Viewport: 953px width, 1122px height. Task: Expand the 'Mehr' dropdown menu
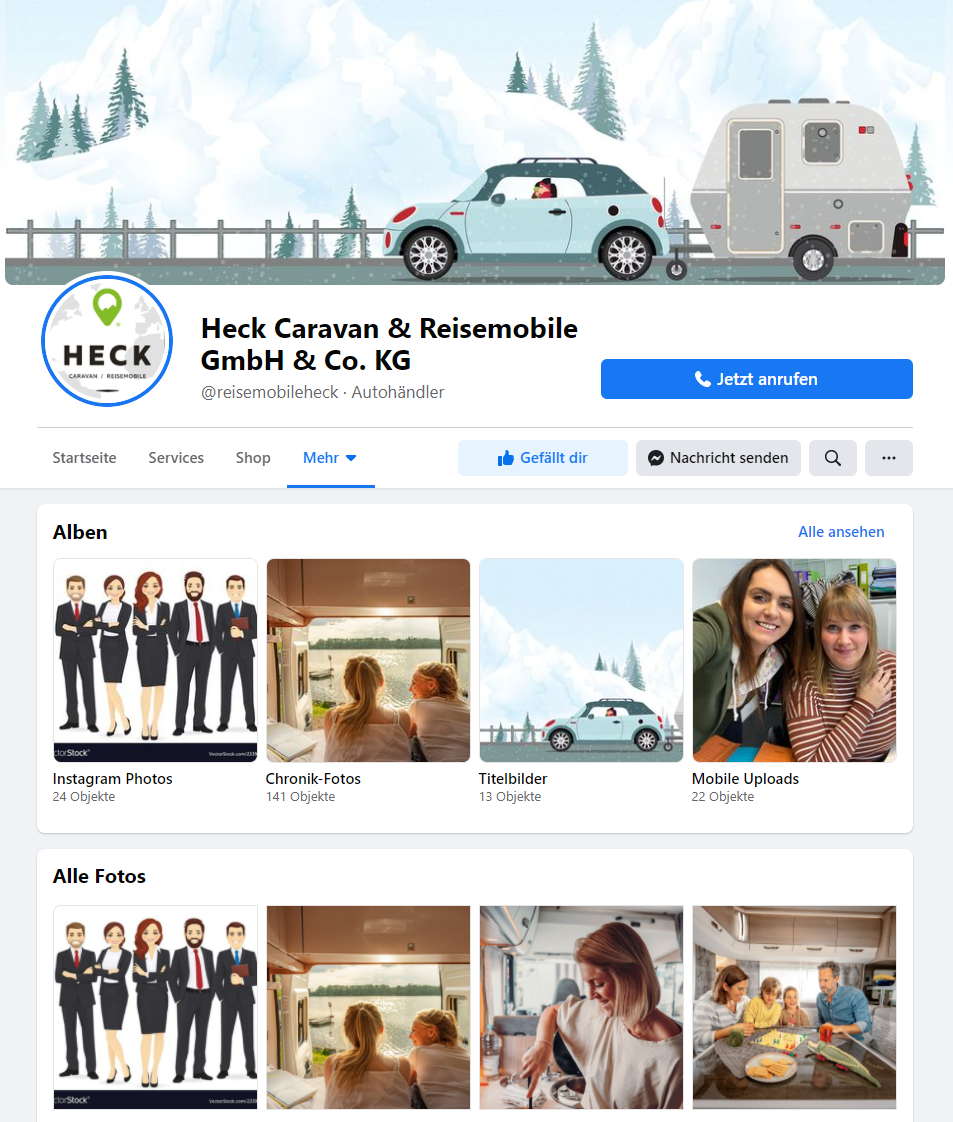(330, 458)
